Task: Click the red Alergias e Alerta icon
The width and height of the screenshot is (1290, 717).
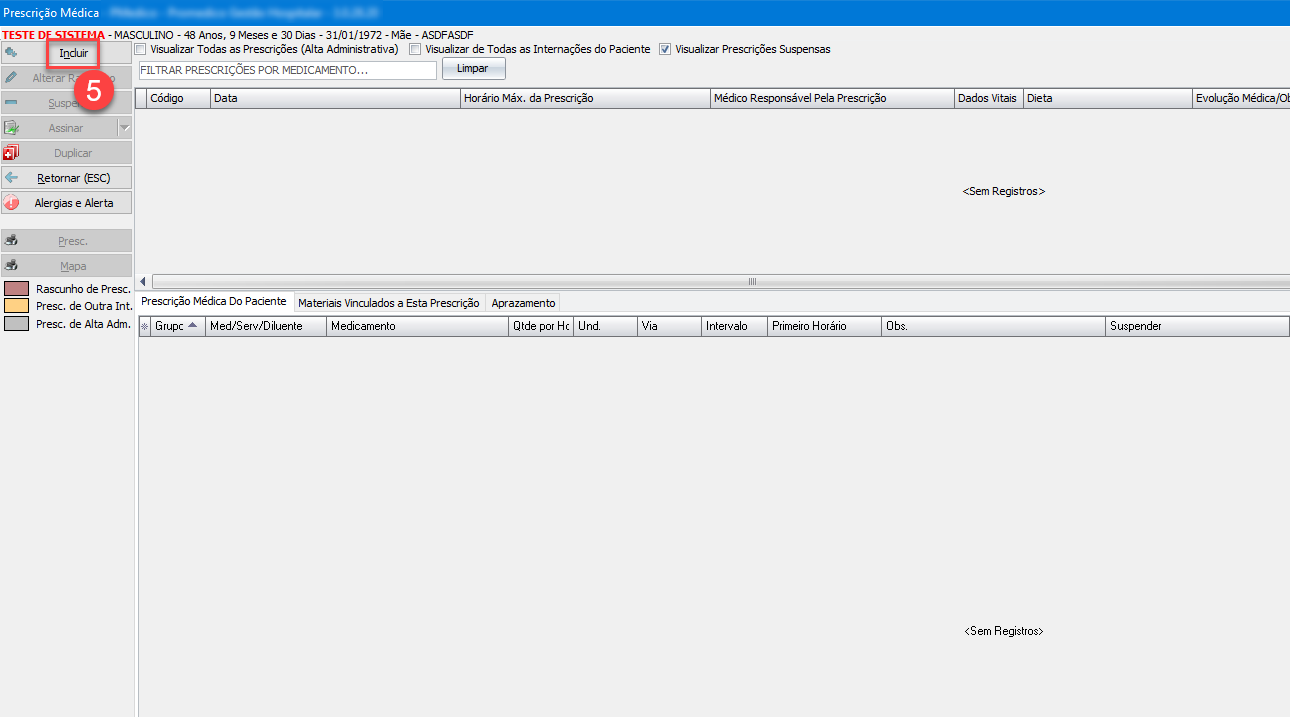Action: pyautogui.click(x=11, y=203)
